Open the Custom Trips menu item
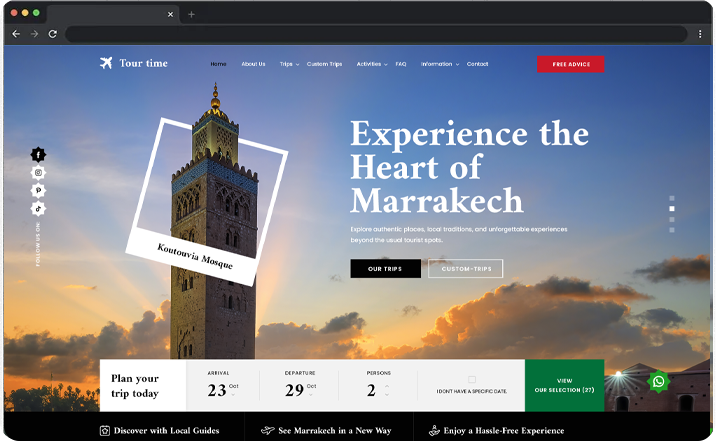The height and width of the screenshot is (441, 716). tap(324, 64)
